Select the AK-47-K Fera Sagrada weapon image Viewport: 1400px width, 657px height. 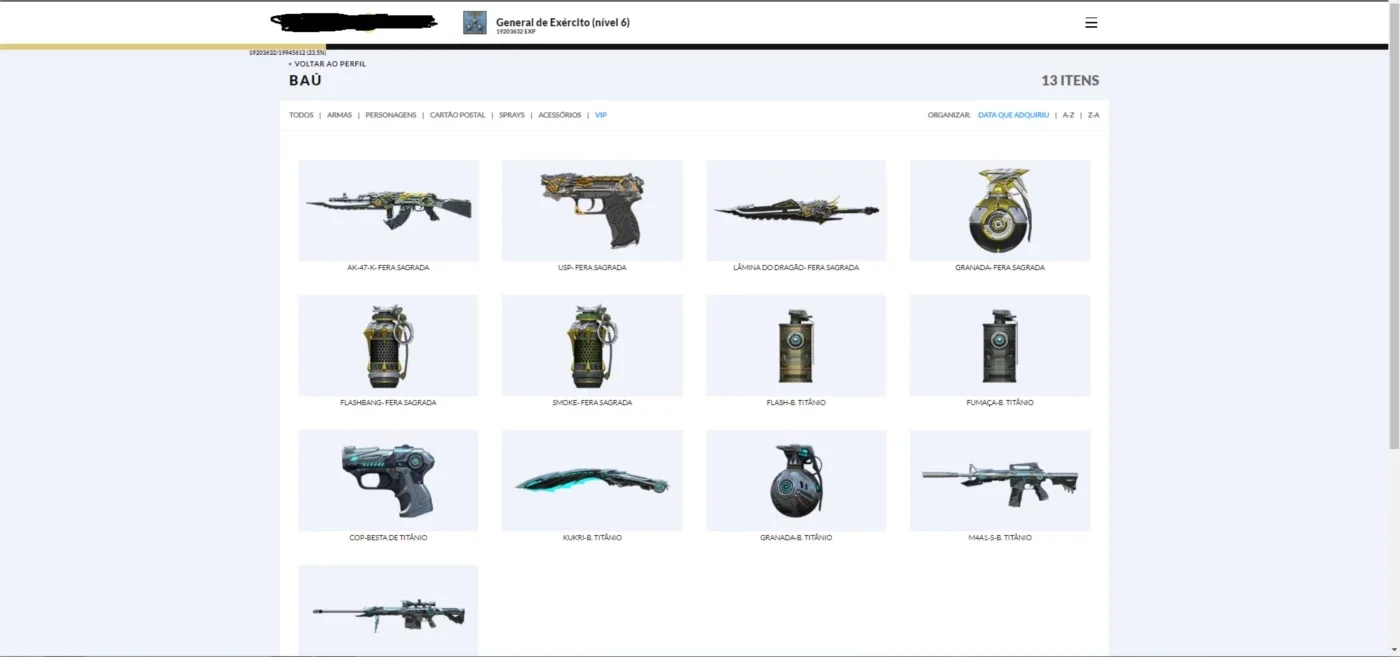(389, 210)
